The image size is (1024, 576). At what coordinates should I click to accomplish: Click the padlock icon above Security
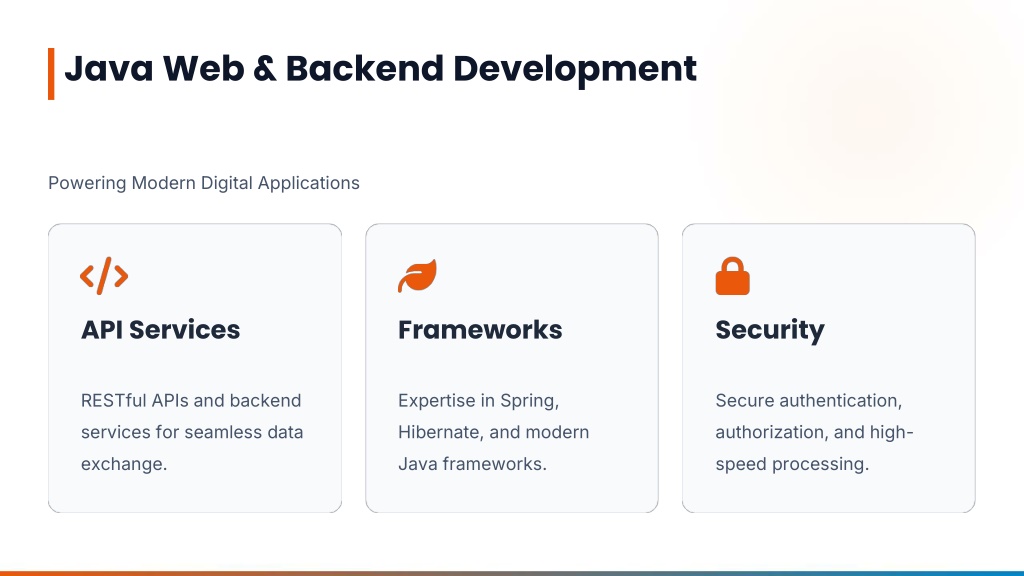tap(732, 276)
